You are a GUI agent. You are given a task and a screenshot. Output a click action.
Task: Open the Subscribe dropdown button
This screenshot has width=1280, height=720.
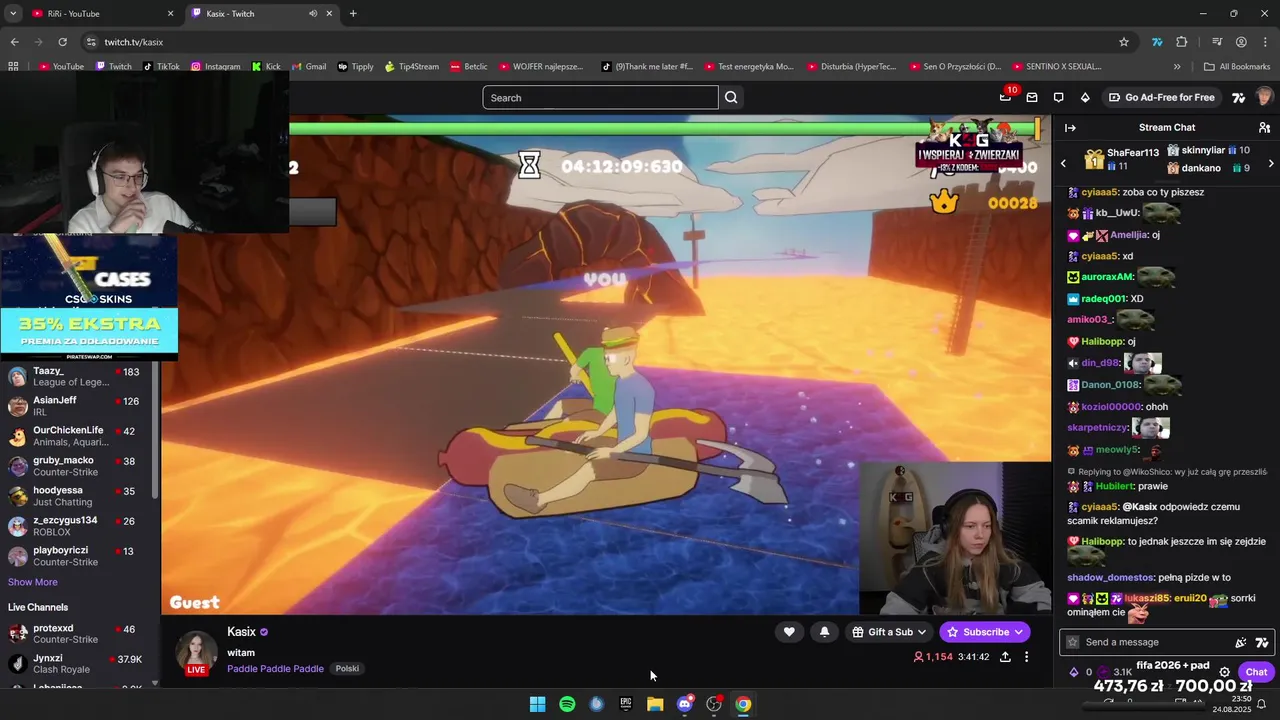tap(984, 632)
